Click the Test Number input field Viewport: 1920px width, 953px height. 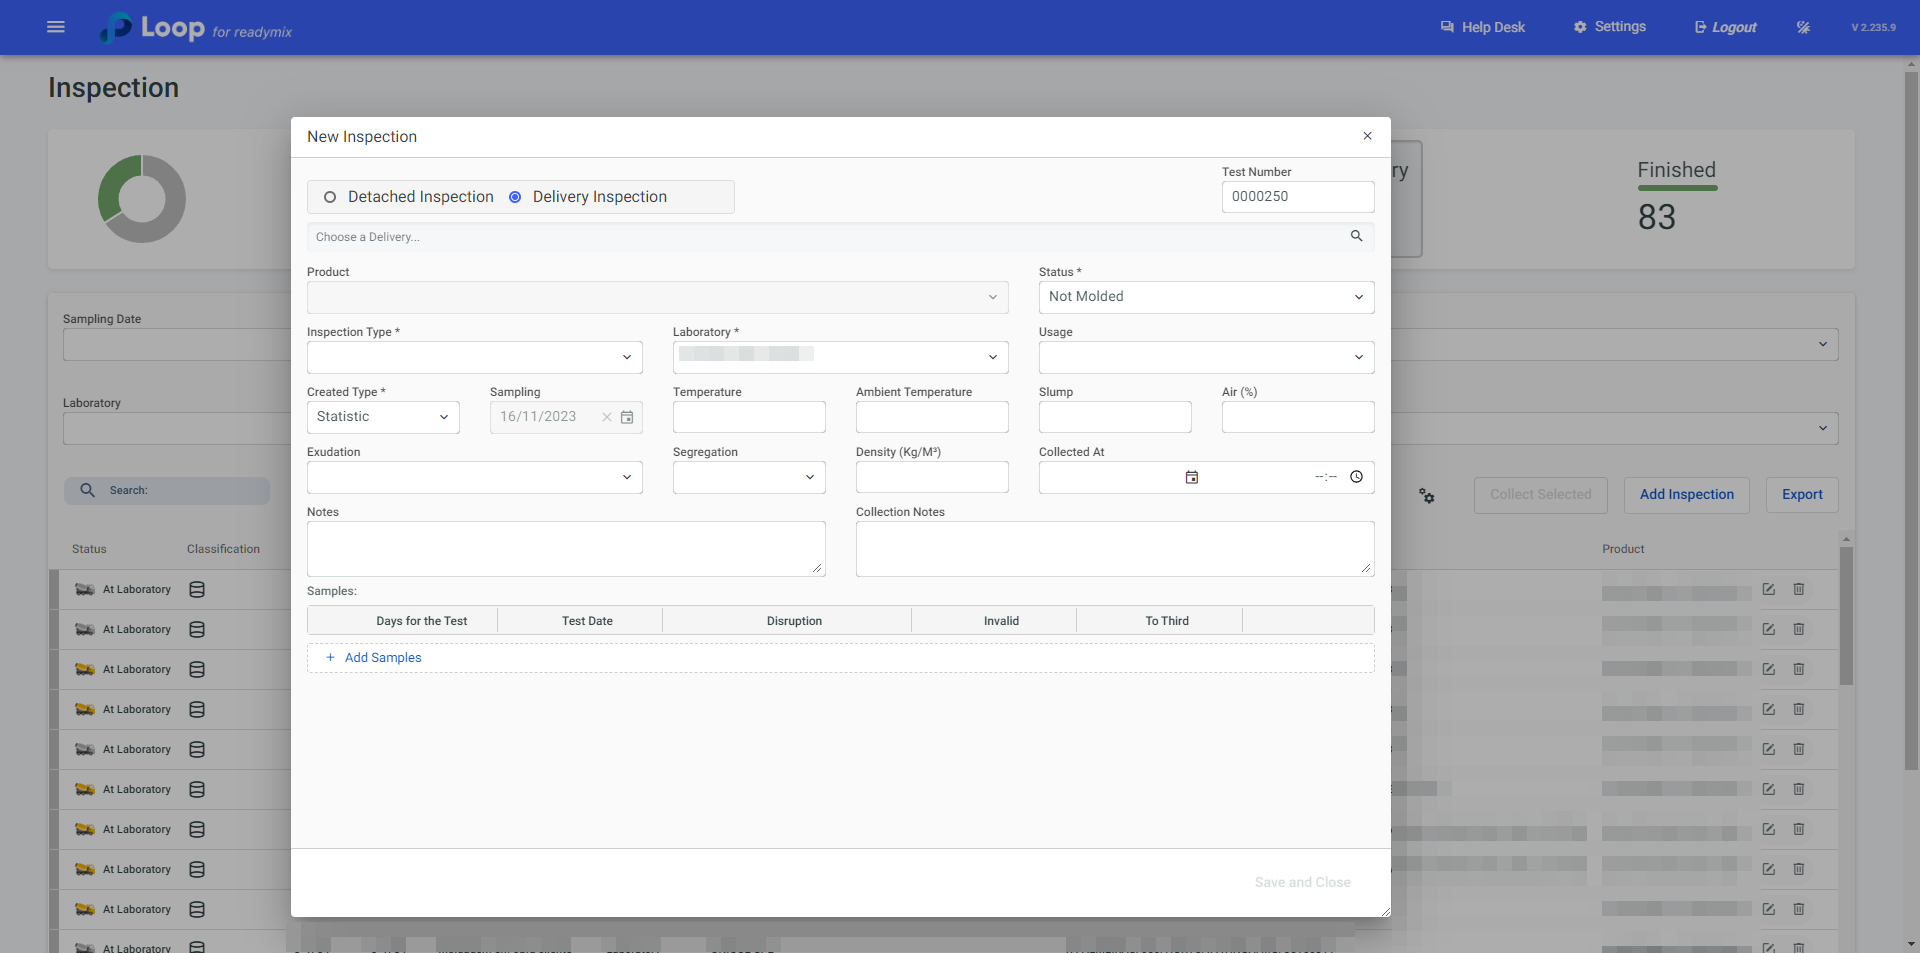coord(1297,197)
